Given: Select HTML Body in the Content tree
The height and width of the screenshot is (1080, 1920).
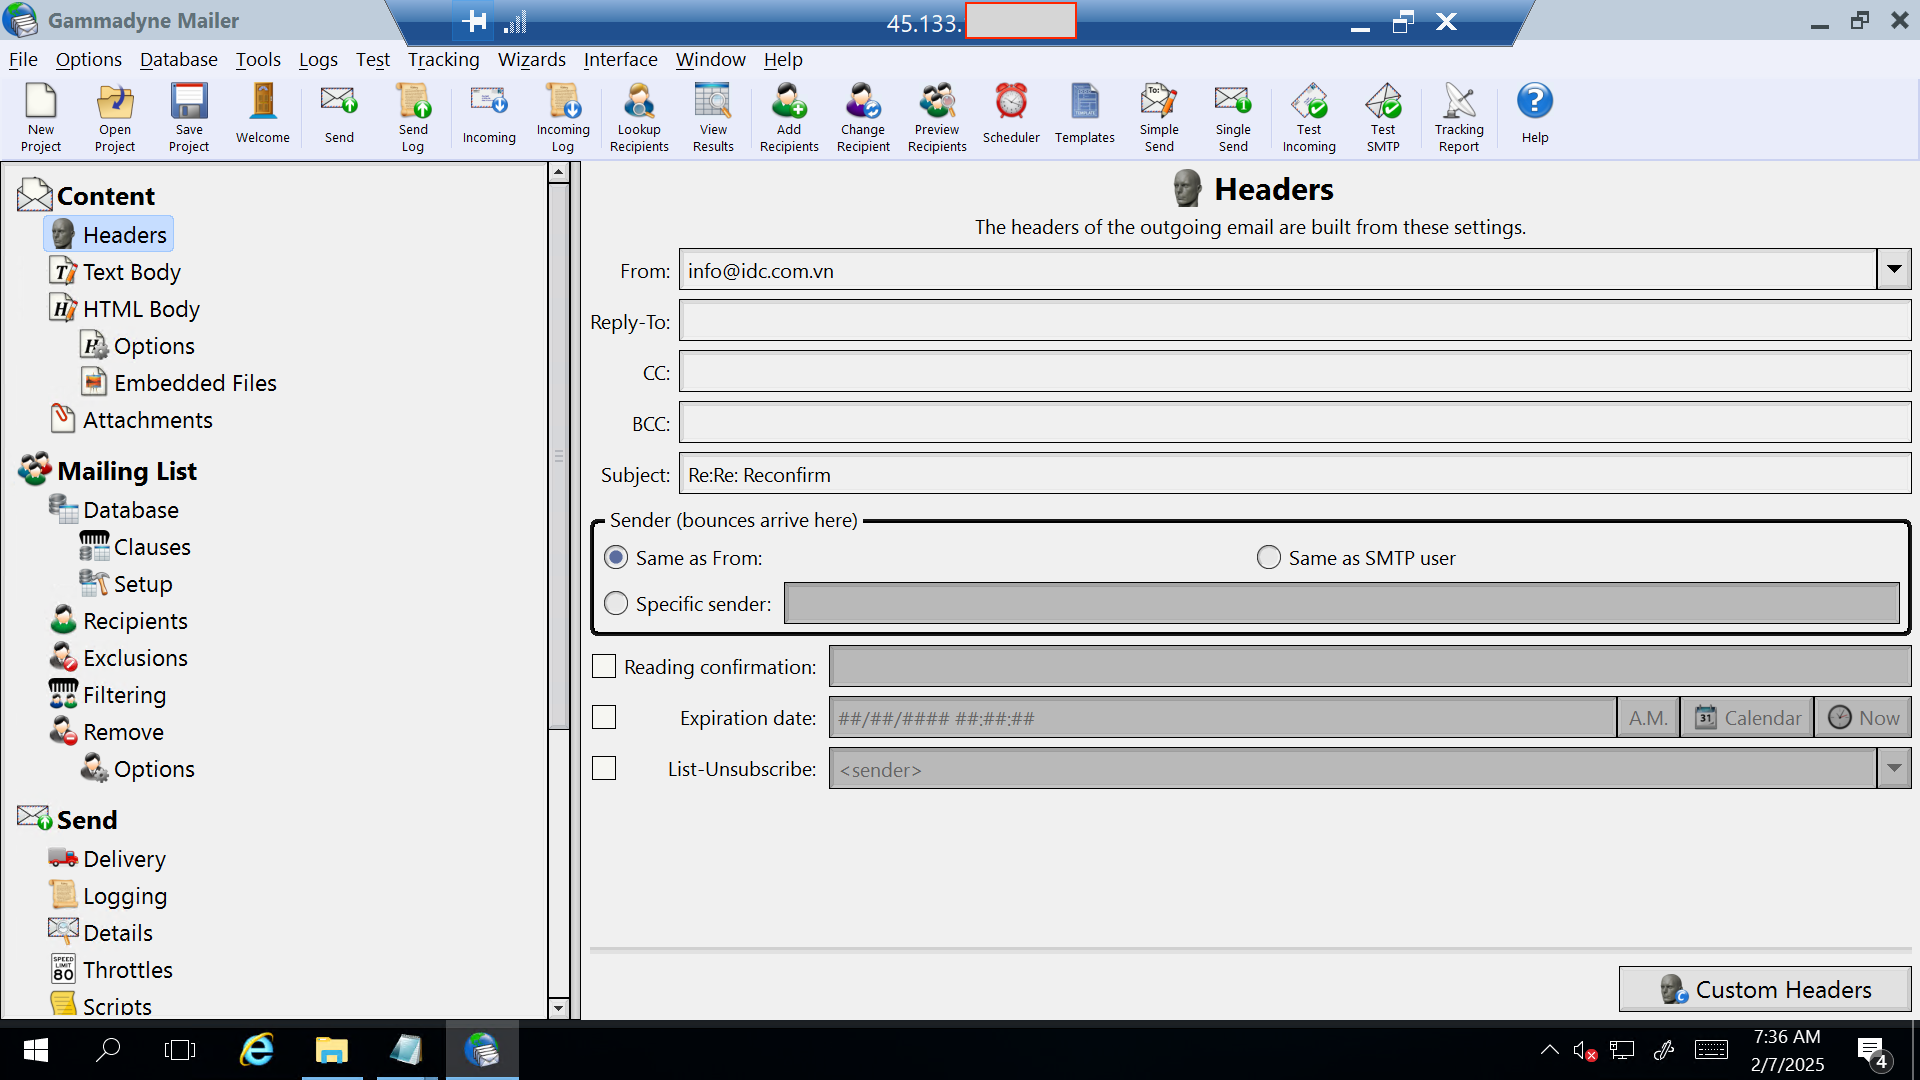Looking at the screenshot, I should 141,309.
